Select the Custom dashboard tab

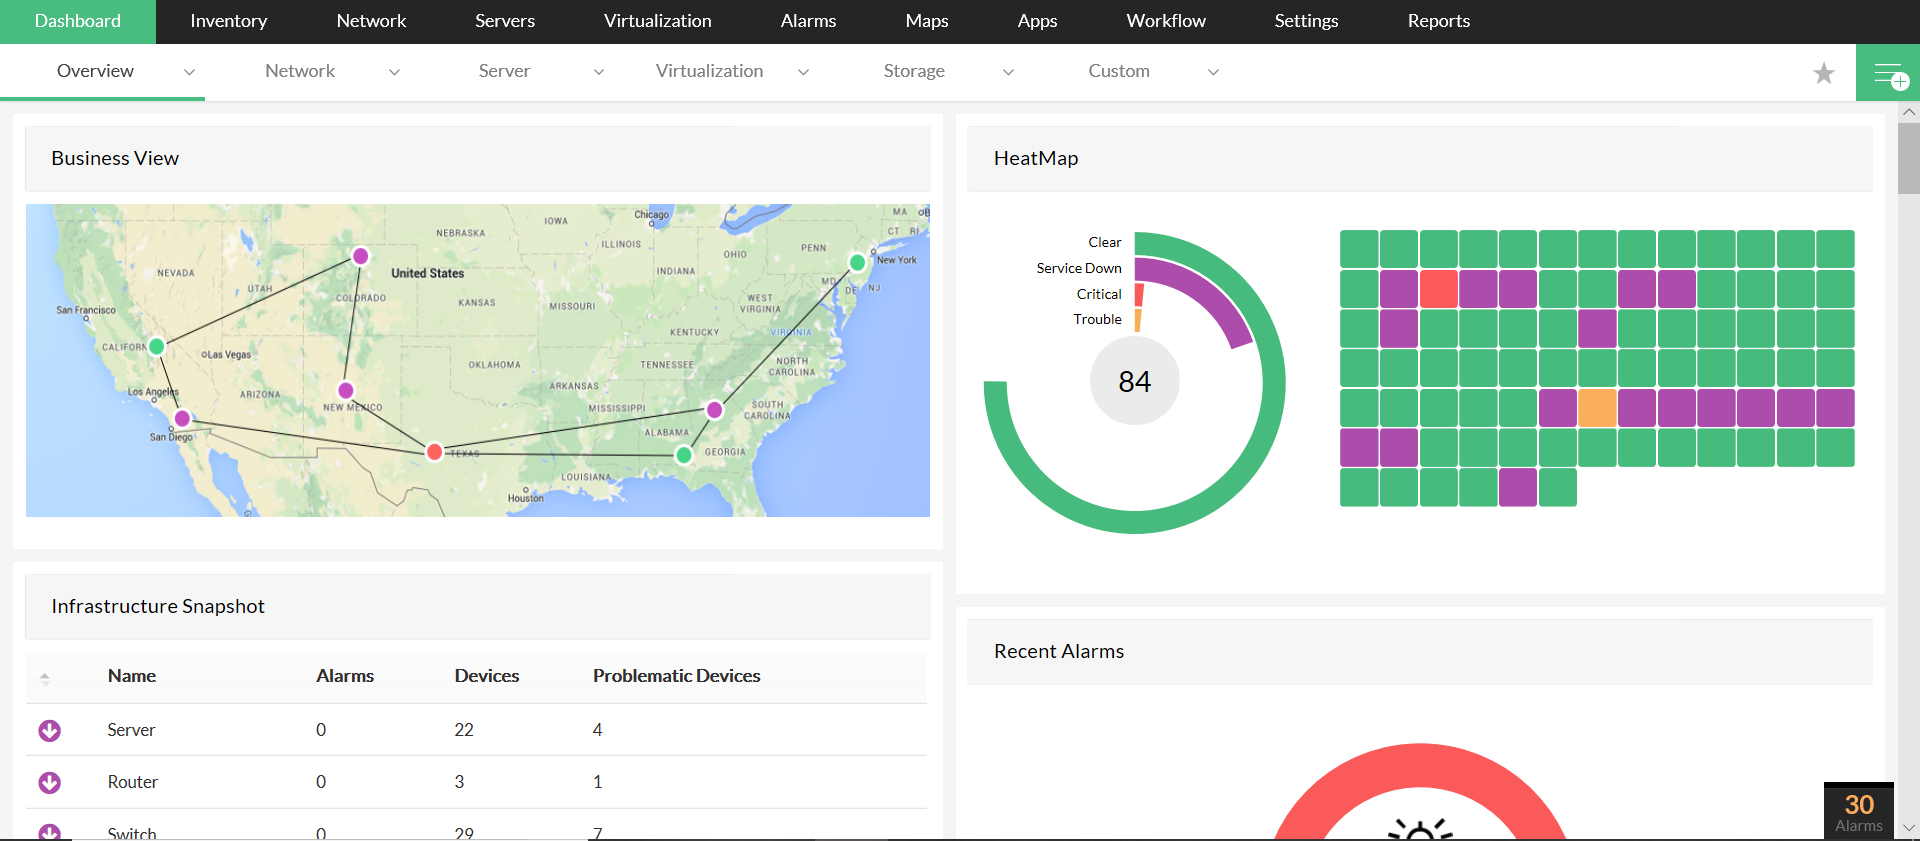1118,71
